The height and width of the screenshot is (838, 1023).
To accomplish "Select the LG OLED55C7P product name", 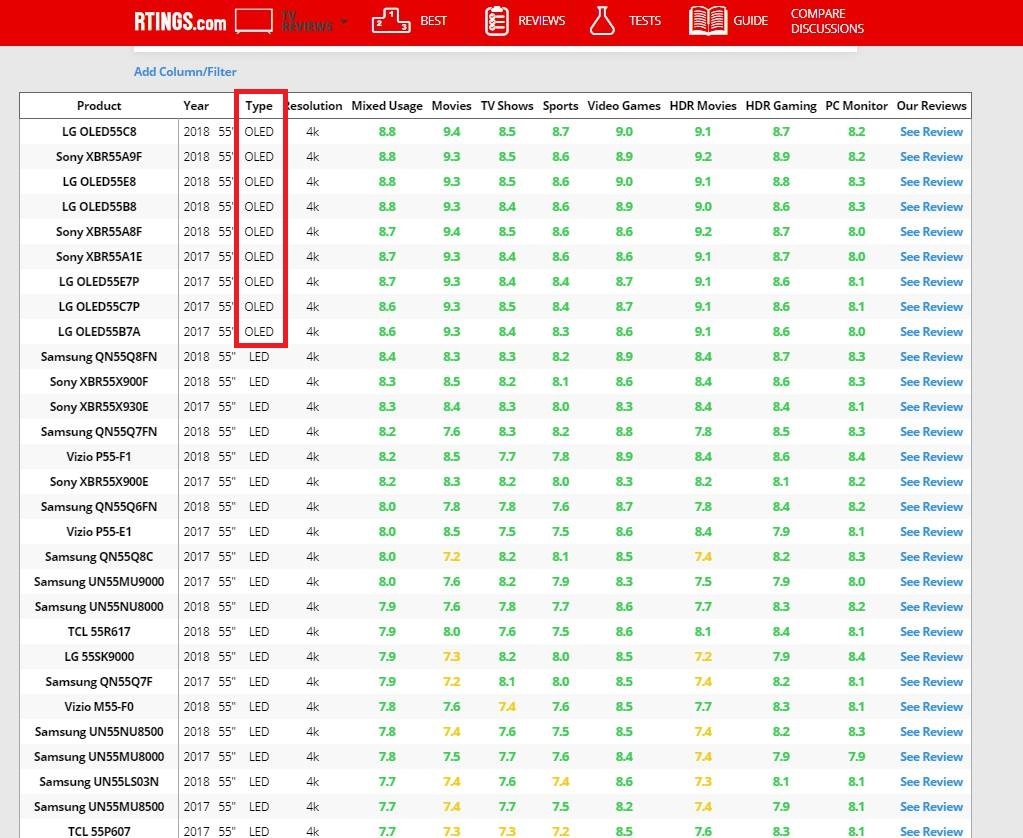I will coord(99,307).
